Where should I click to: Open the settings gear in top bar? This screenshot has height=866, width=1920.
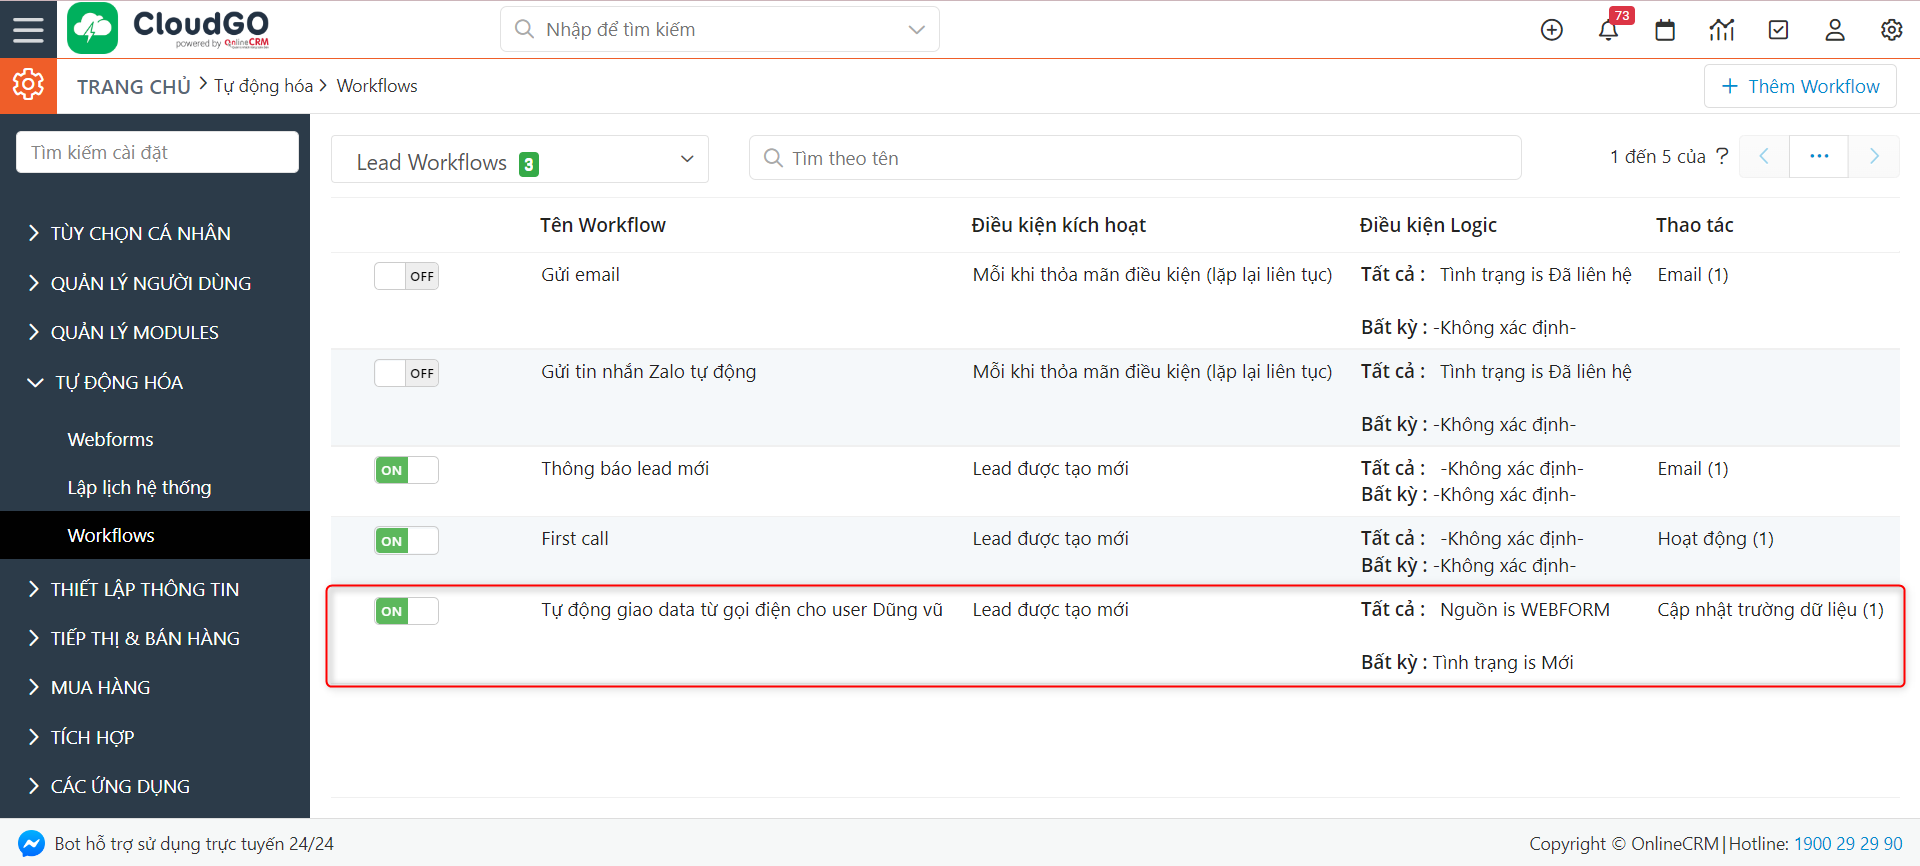coord(1891,30)
